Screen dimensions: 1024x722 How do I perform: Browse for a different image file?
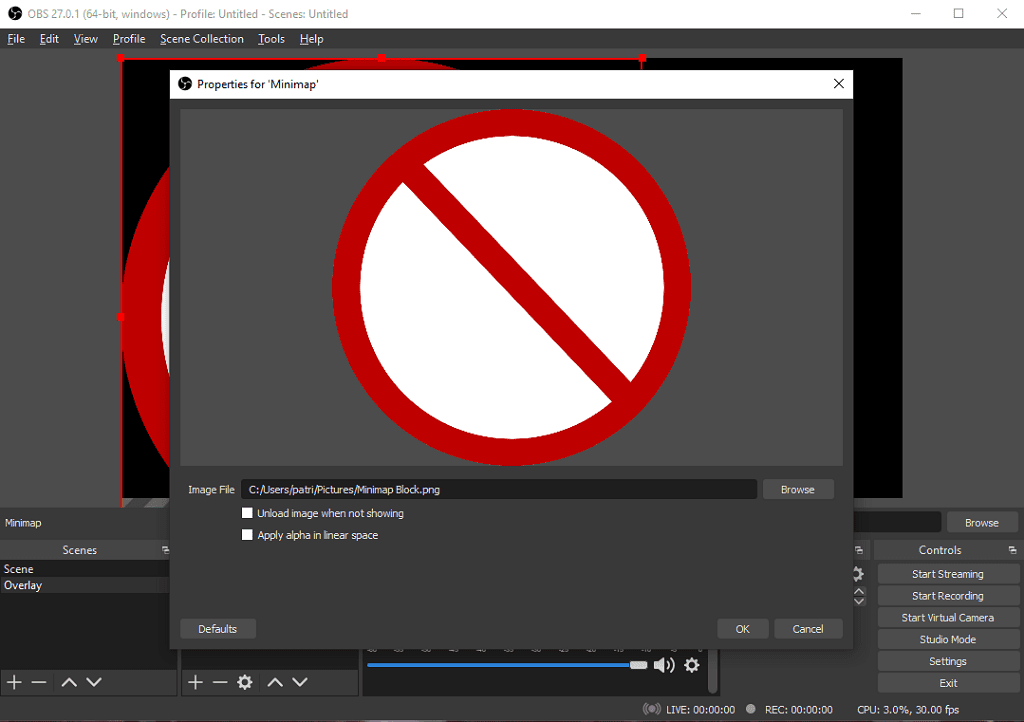(x=797, y=489)
